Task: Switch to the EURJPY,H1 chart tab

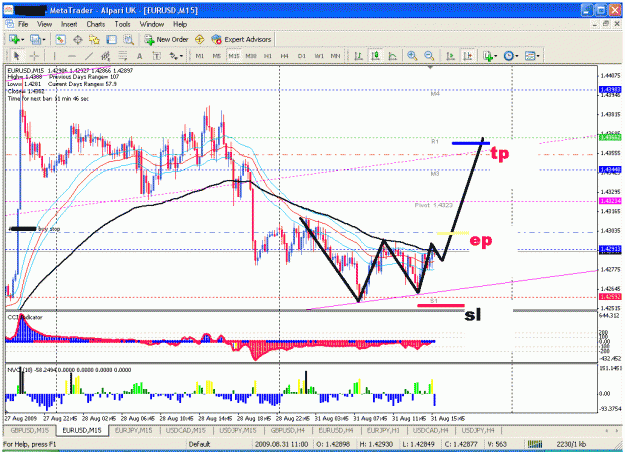Action: coord(383,430)
